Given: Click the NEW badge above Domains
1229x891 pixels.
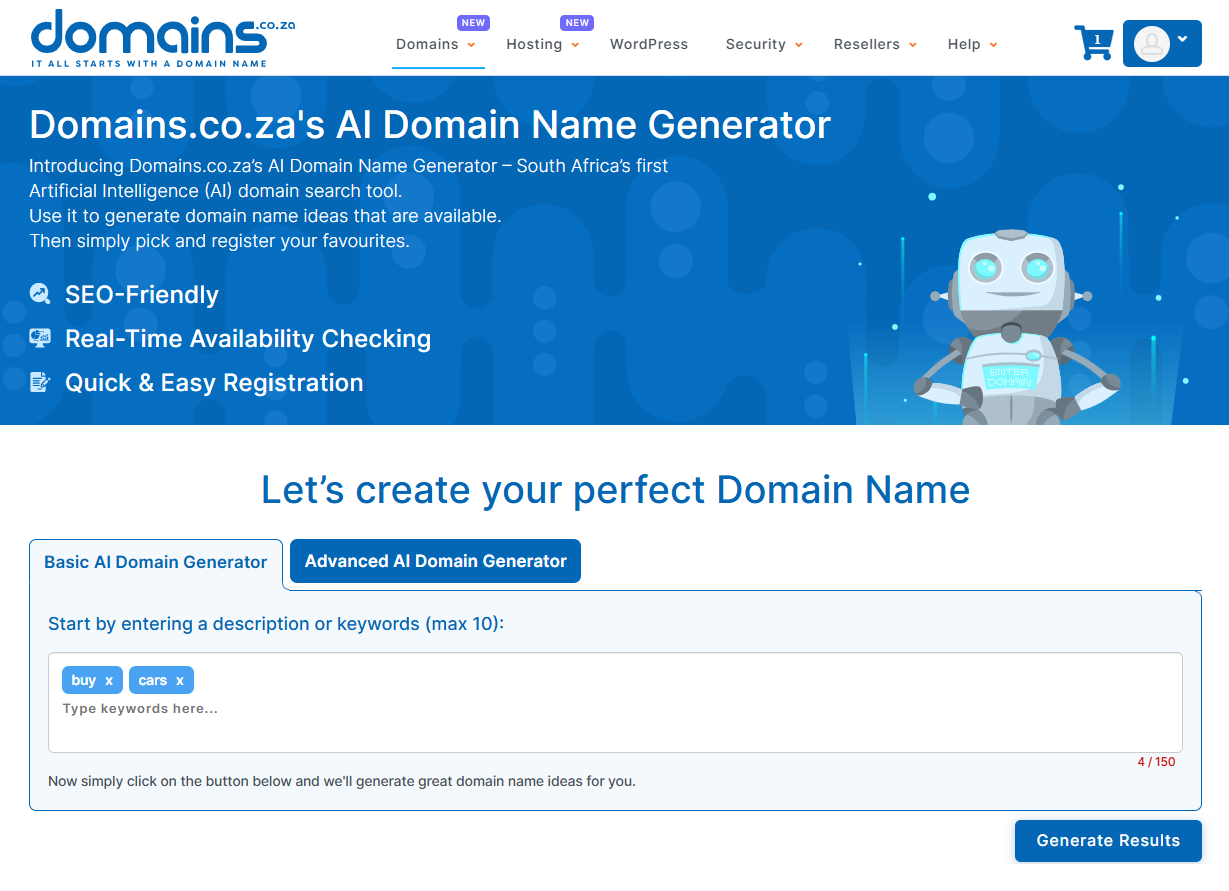Looking at the screenshot, I should (x=473, y=23).
